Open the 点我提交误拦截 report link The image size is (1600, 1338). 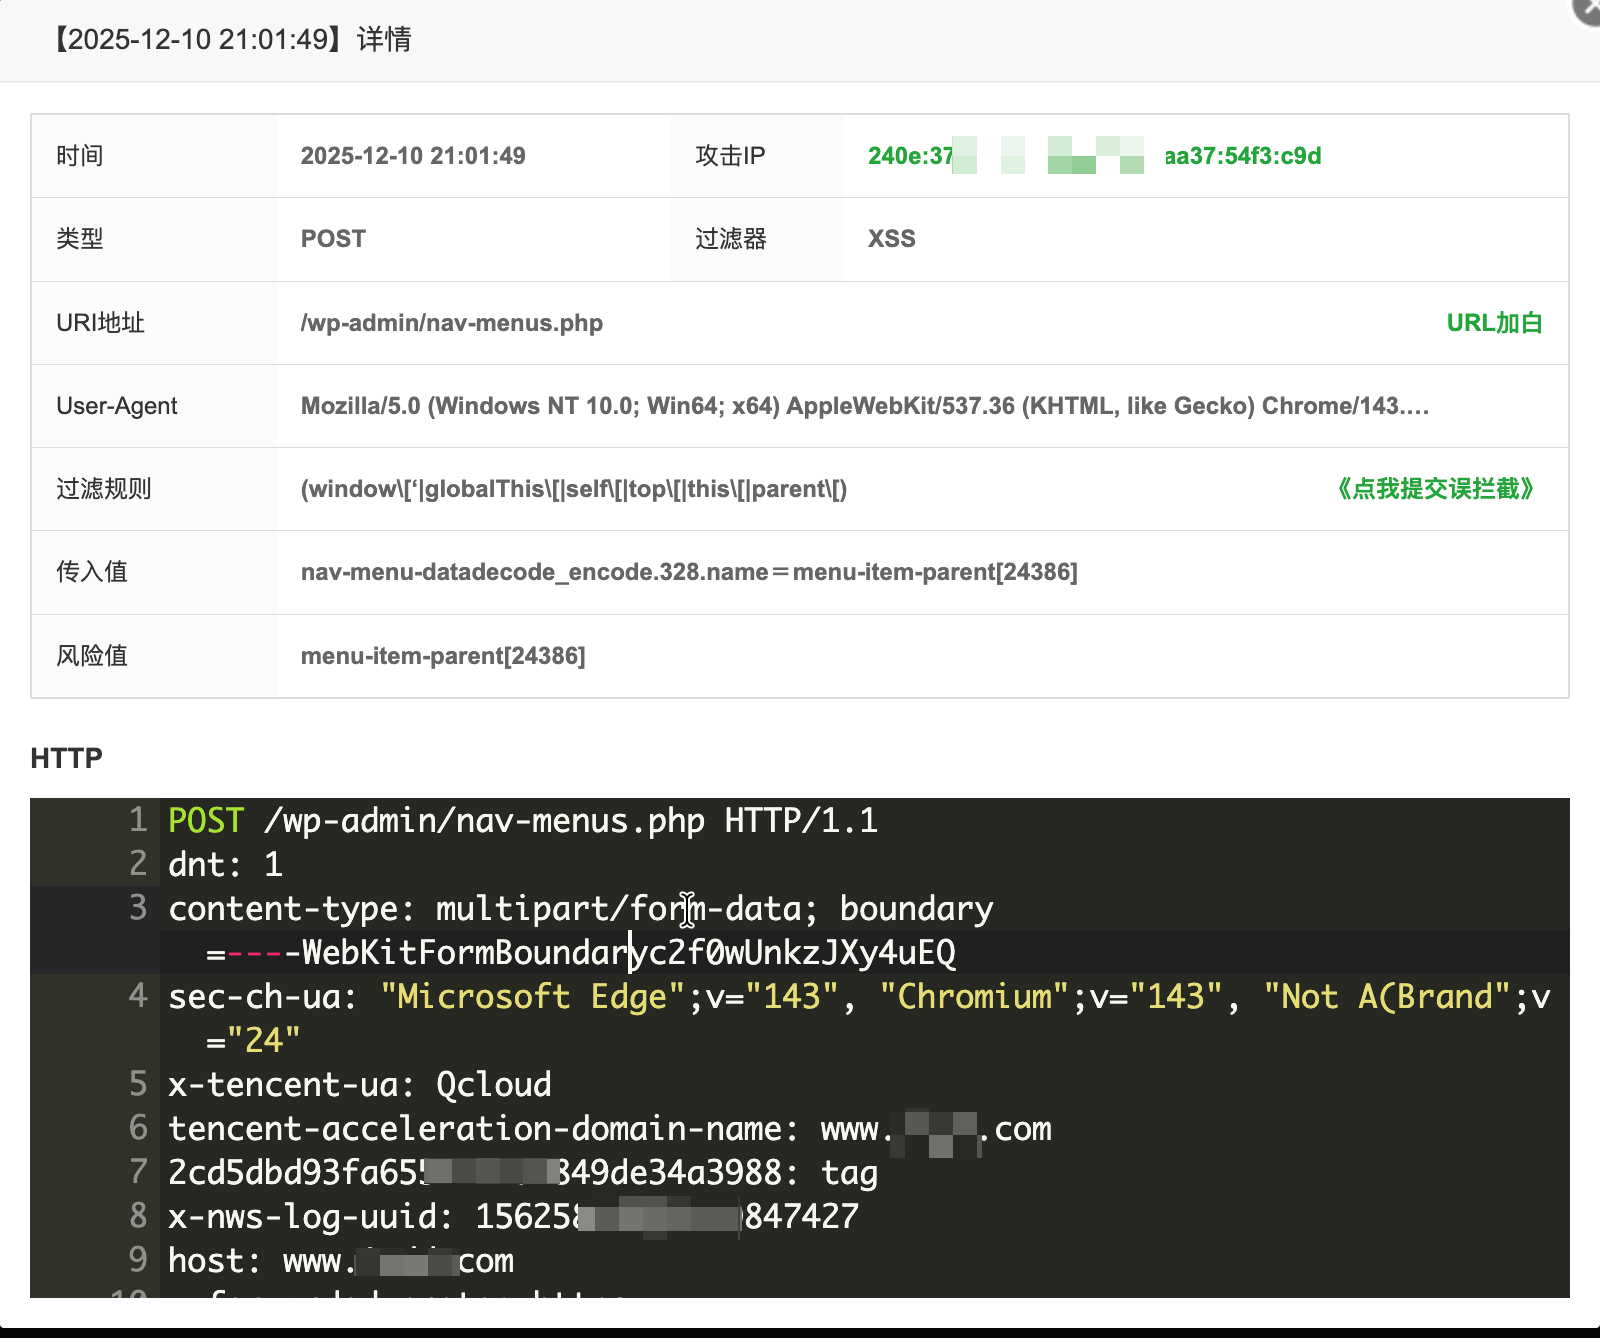1435,489
